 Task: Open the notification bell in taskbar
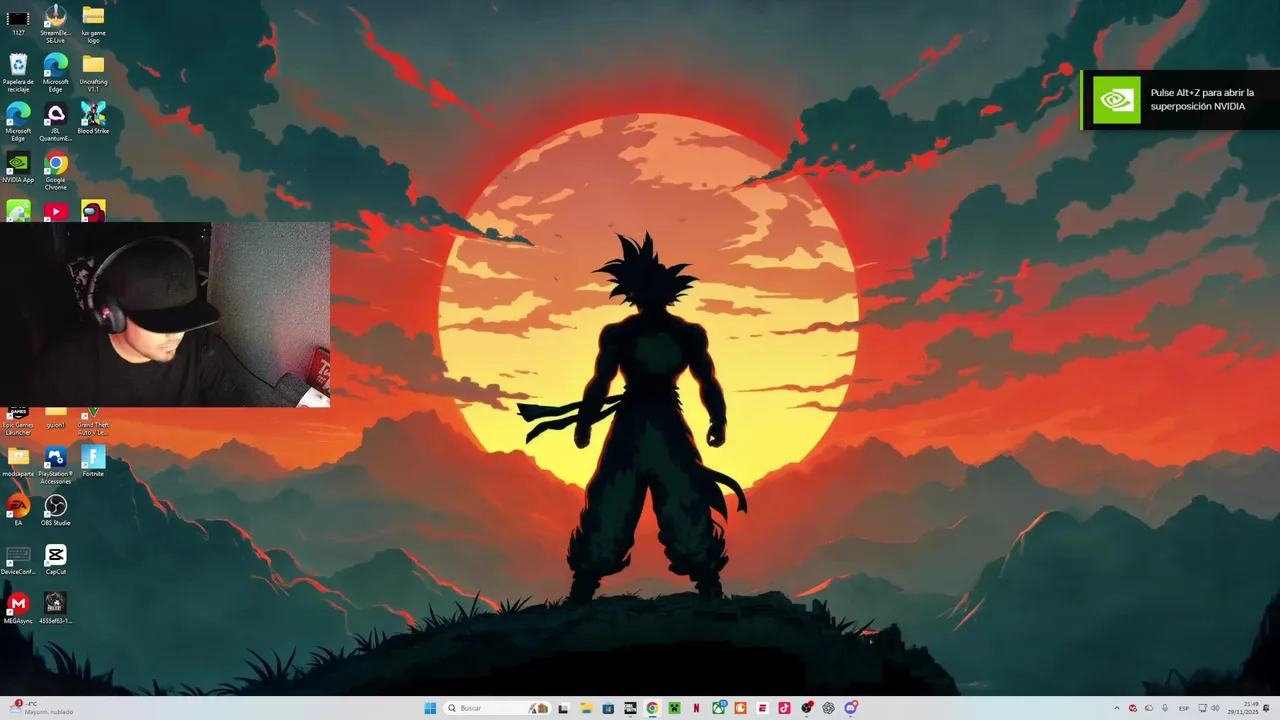click(x=1266, y=708)
